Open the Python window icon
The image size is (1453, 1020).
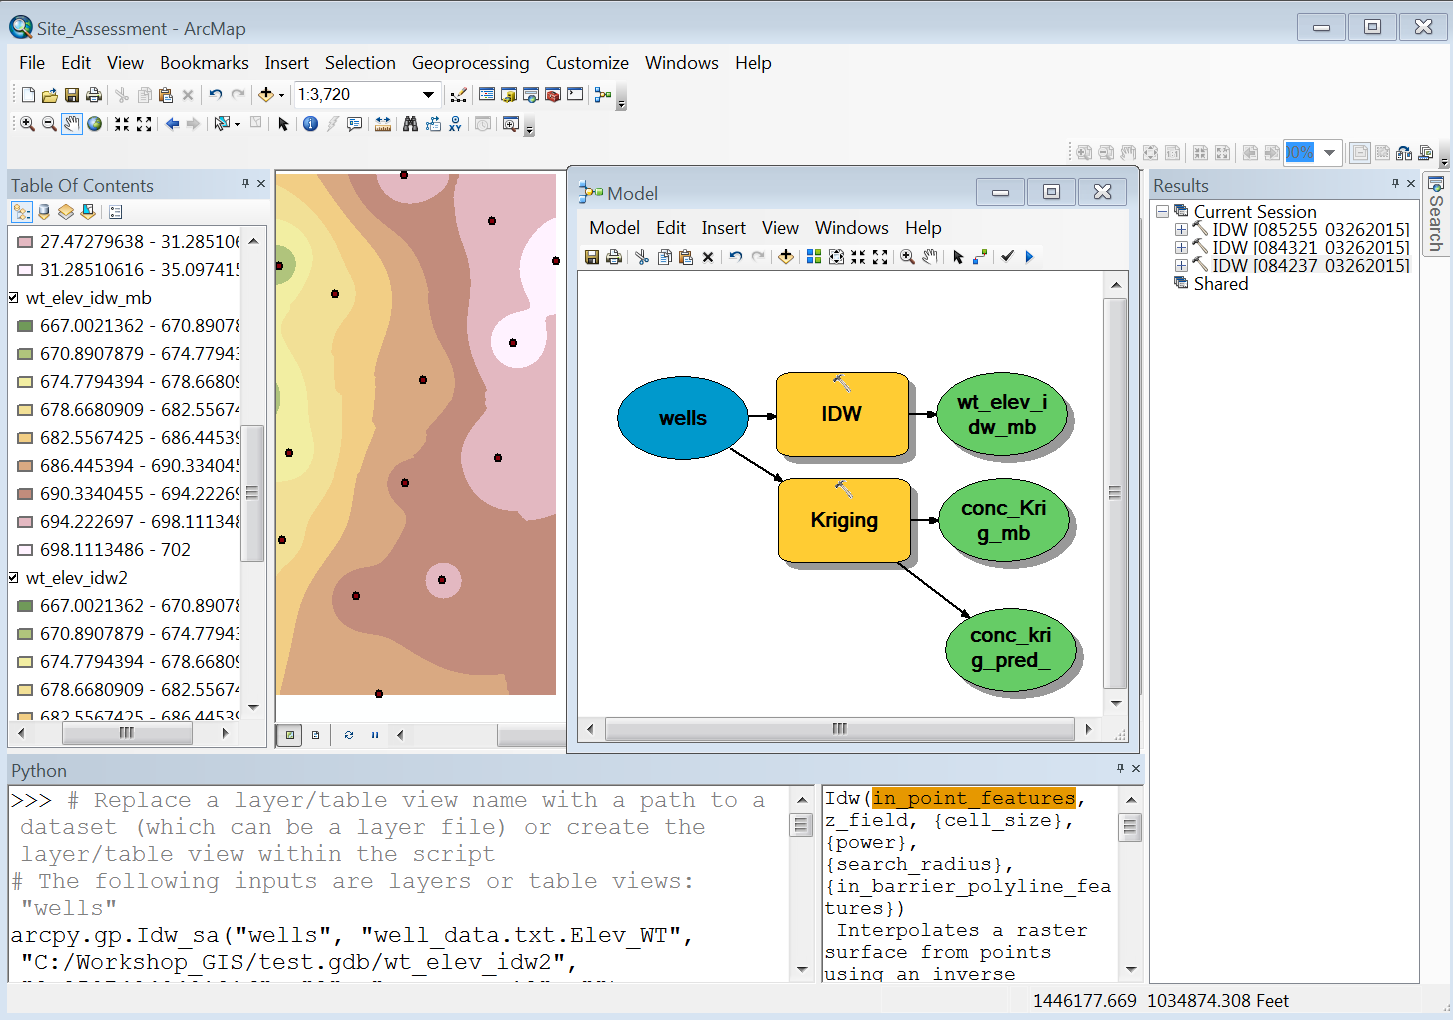point(575,95)
